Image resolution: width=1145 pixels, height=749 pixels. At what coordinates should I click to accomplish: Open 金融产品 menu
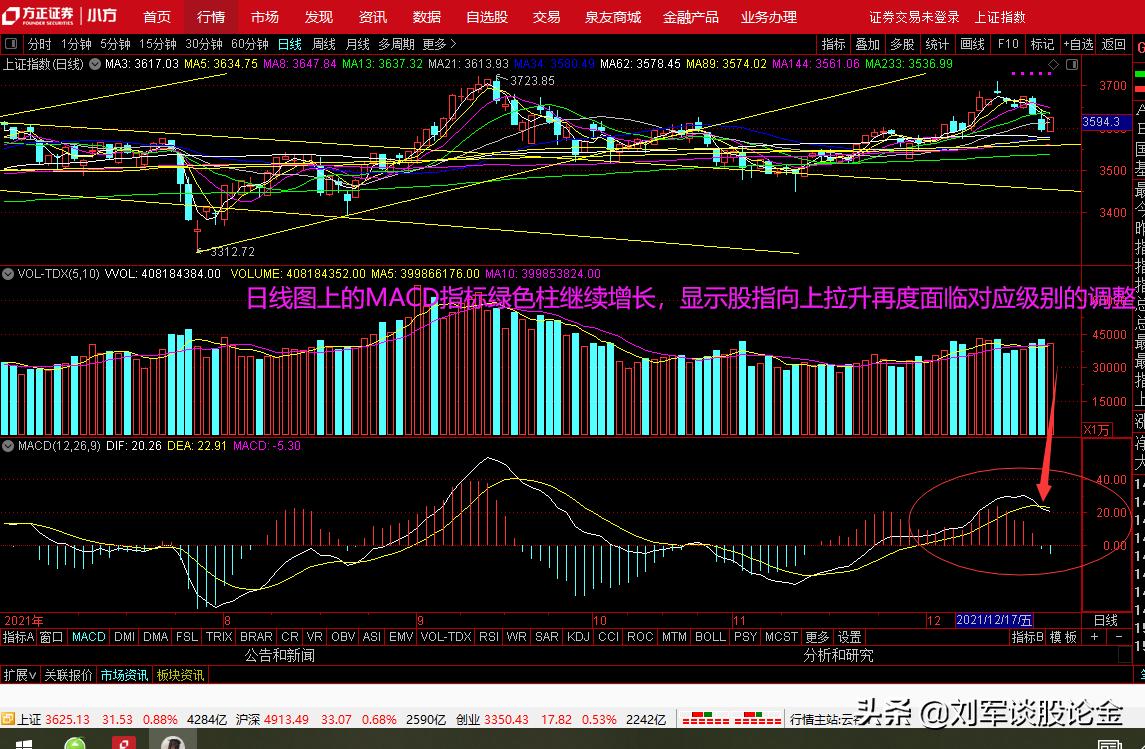click(x=691, y=16)
